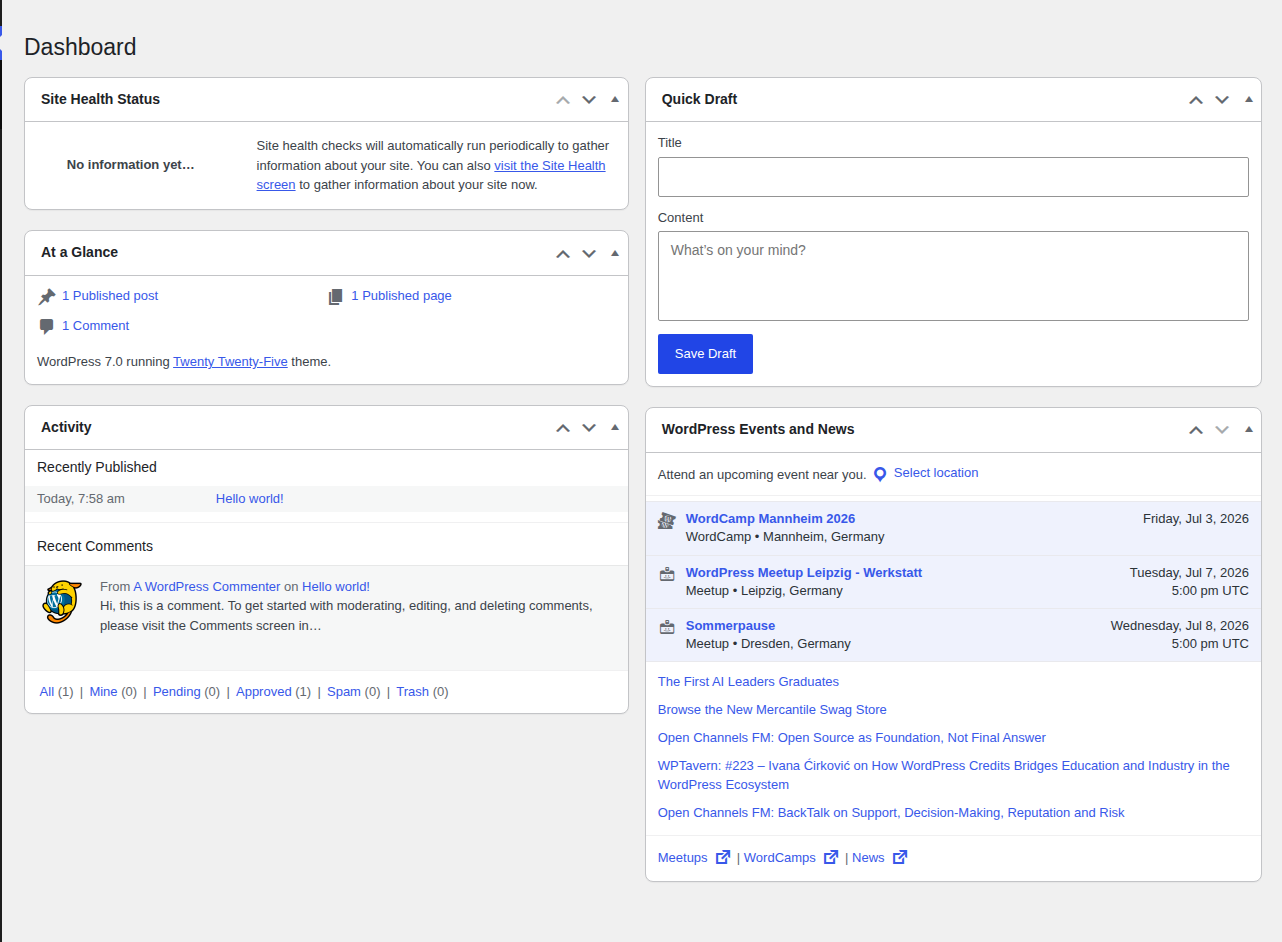This screenshot has width=1282, height=942.
Task: Move At a Glance panel down
Action: (x=589, y=254)
